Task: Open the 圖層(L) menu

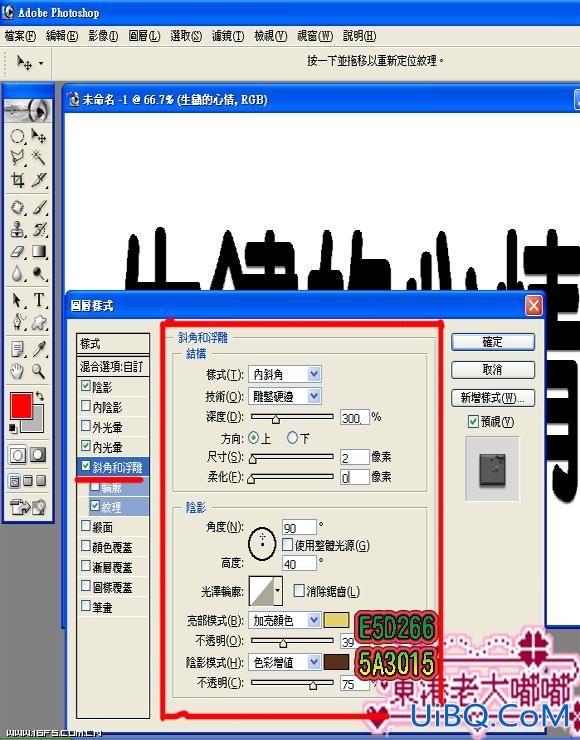Action: [x=144, y=36]
